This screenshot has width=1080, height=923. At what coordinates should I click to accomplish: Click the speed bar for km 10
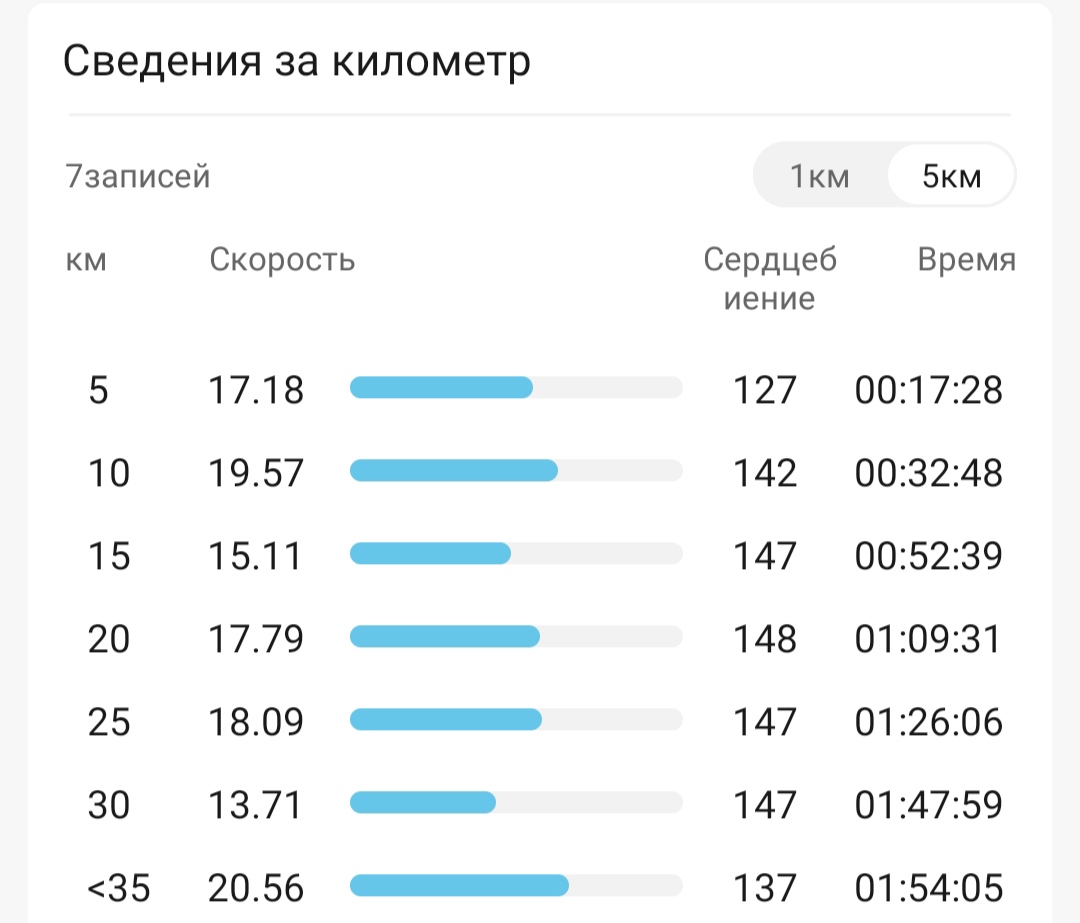(516, 471)
